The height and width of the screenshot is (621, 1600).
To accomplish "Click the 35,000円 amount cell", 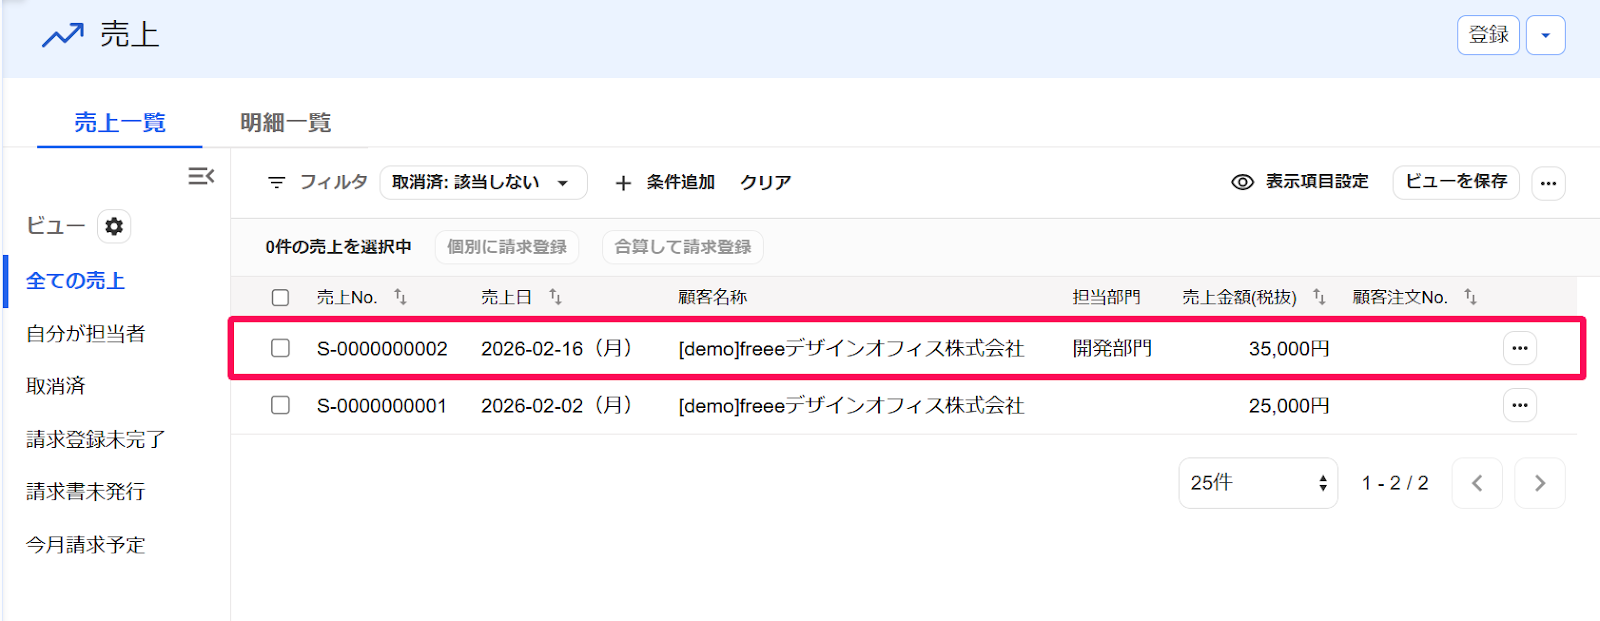I will pos(1289,349).
